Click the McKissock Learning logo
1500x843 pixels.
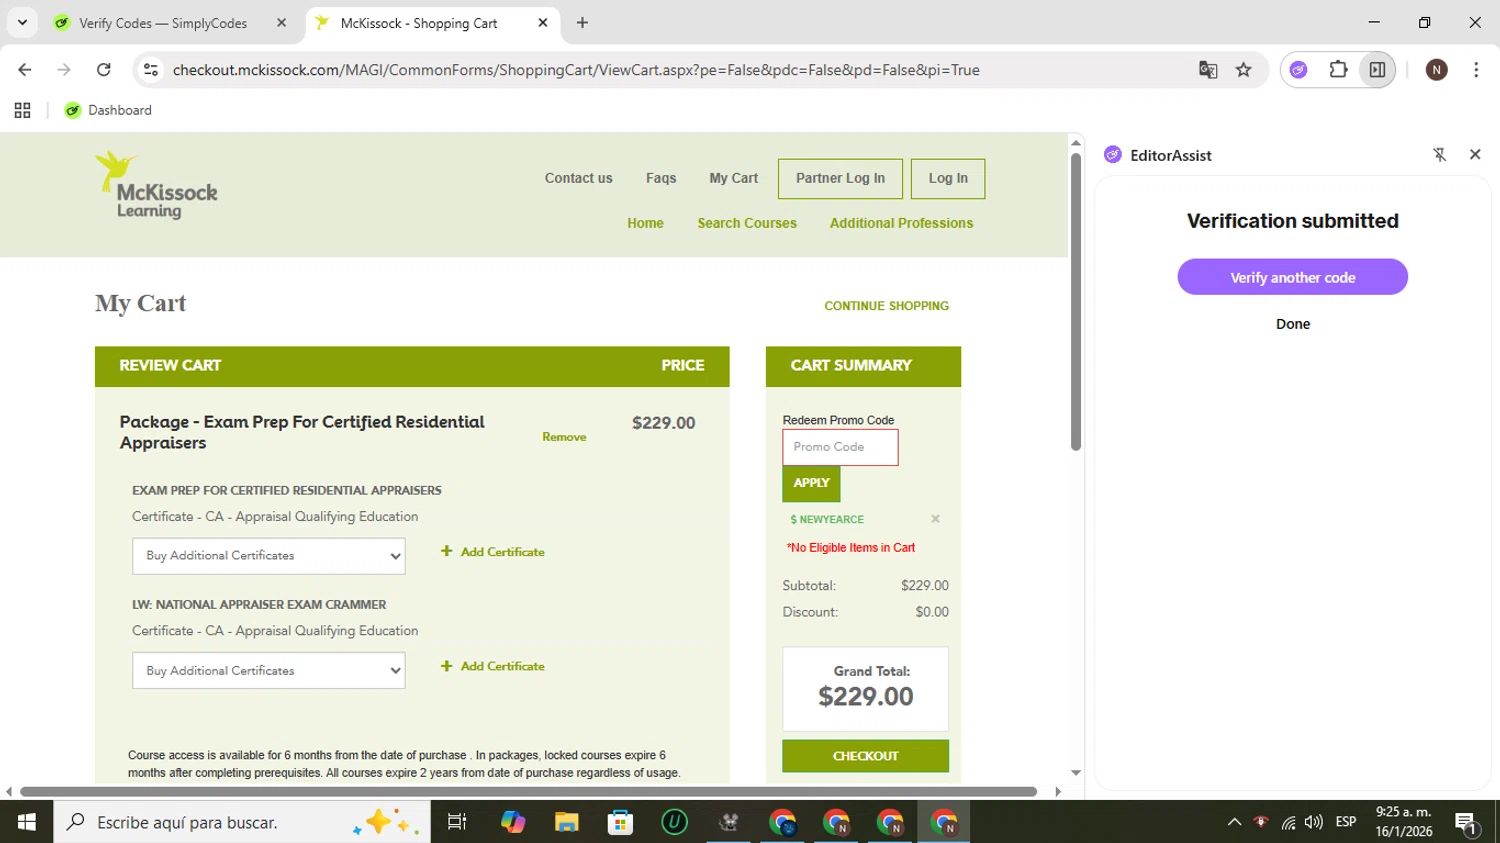coord(156,185)
